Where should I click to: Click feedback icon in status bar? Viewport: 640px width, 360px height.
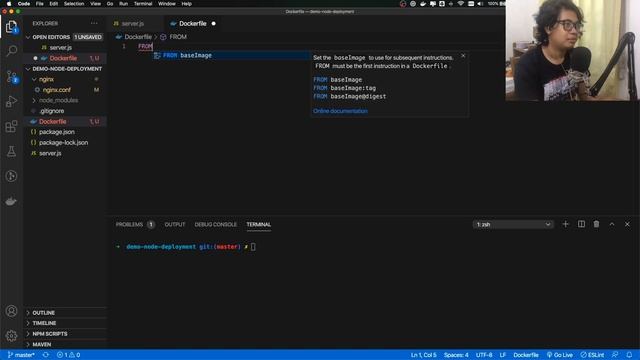click(x=615, y=355)
